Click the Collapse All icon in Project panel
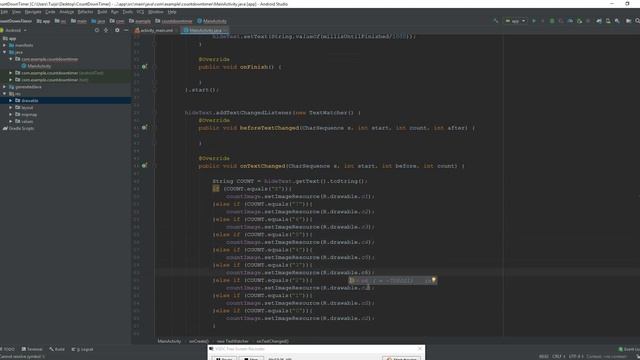Screen dimensions: 640x360 click(x=106, y=30)
